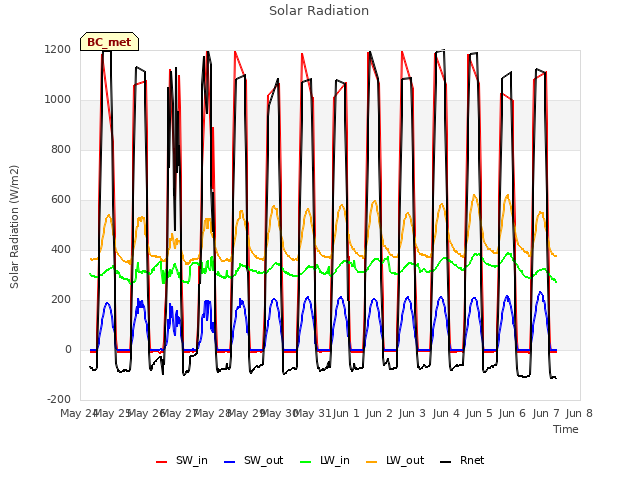Click the Jun 7 x-axis label
The height and width of the screenshot is (480, 640).
pyautogui.click(x=546, y=413)
